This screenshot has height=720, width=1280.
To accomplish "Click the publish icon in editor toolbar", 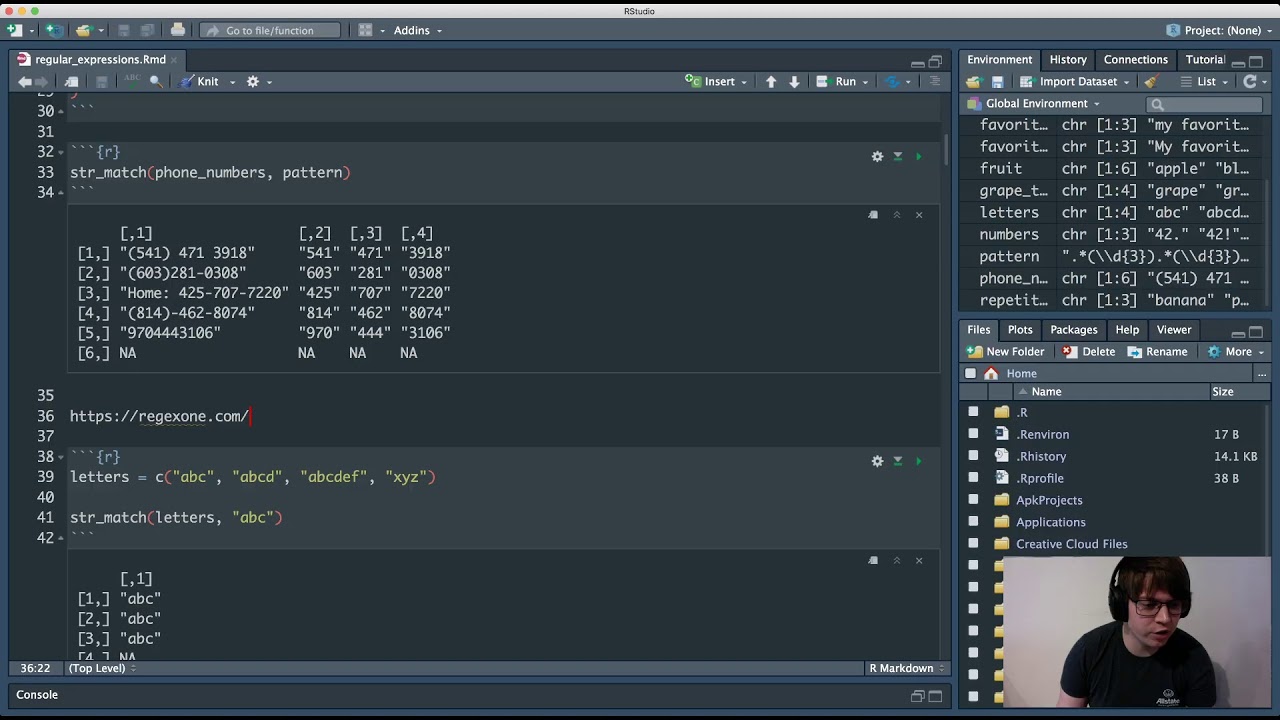I will [x=893, y=81].
